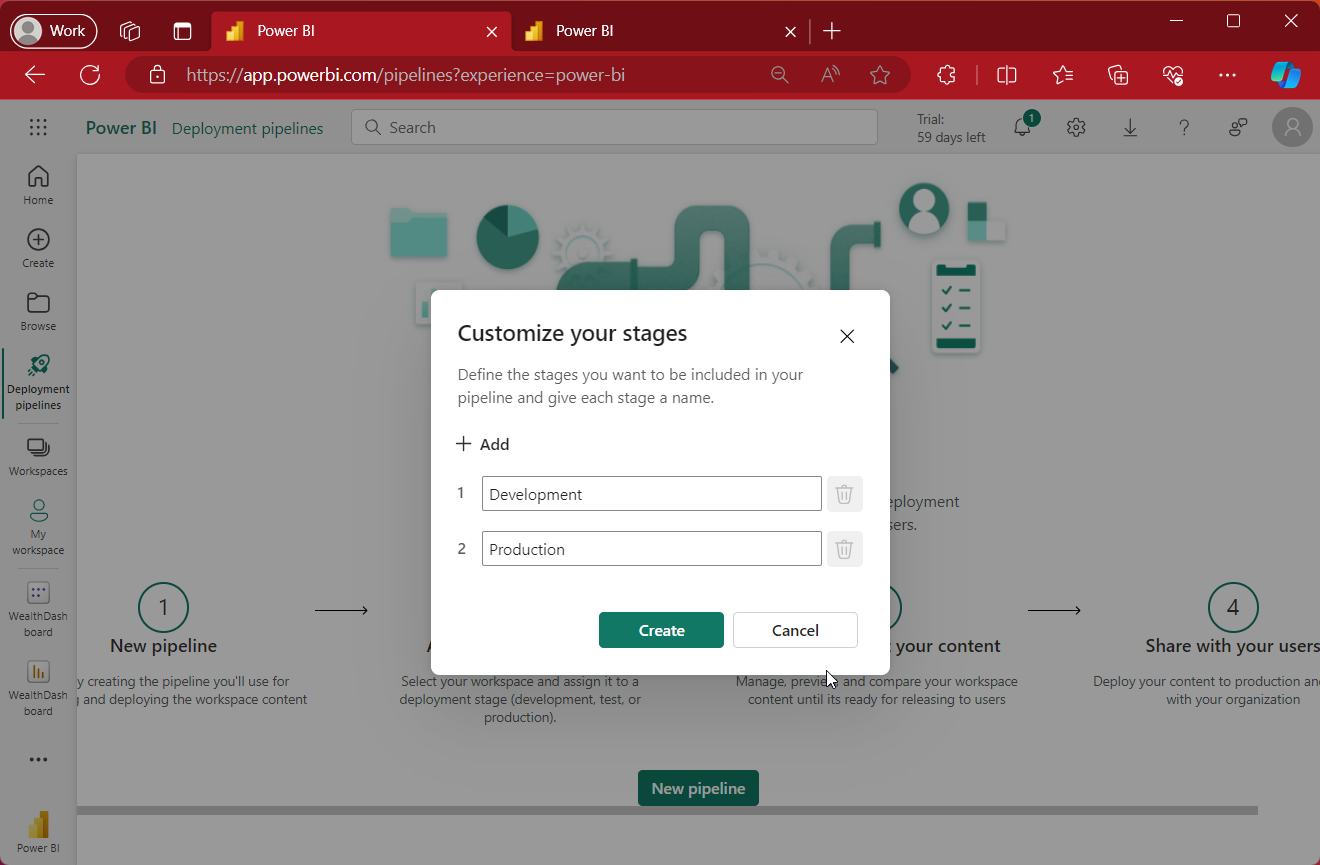The height and width of the screenshot is (865, 1320).
Task: Open the Workspaces panel
Action: tap(37, 453)
